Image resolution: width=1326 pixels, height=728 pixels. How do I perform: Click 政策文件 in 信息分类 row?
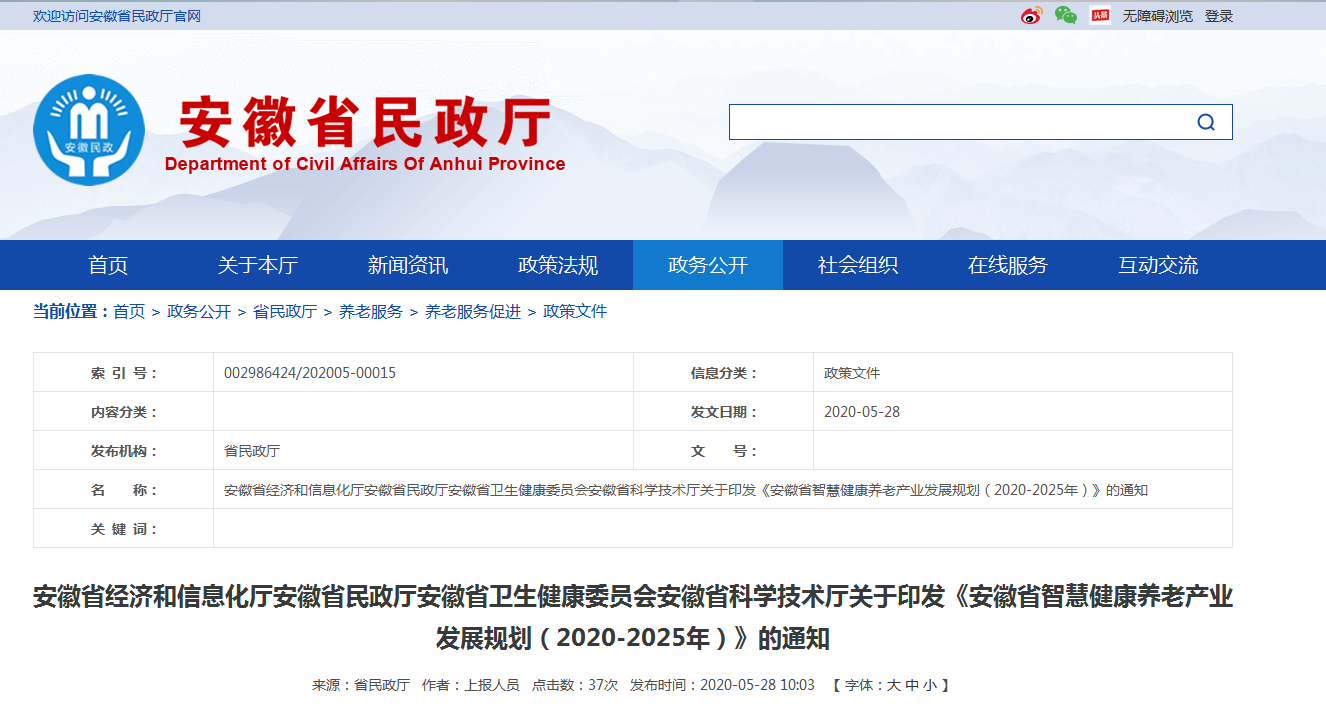coord(852,373)
